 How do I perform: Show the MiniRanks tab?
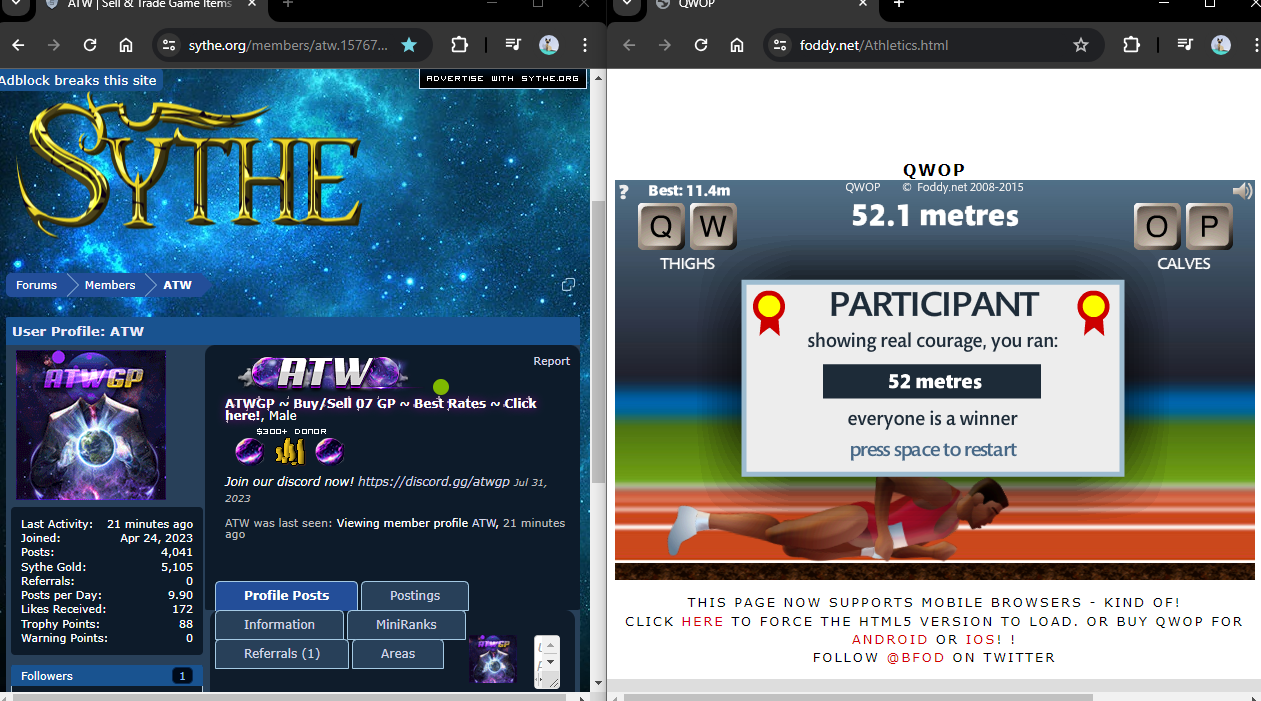pos(406,624)
